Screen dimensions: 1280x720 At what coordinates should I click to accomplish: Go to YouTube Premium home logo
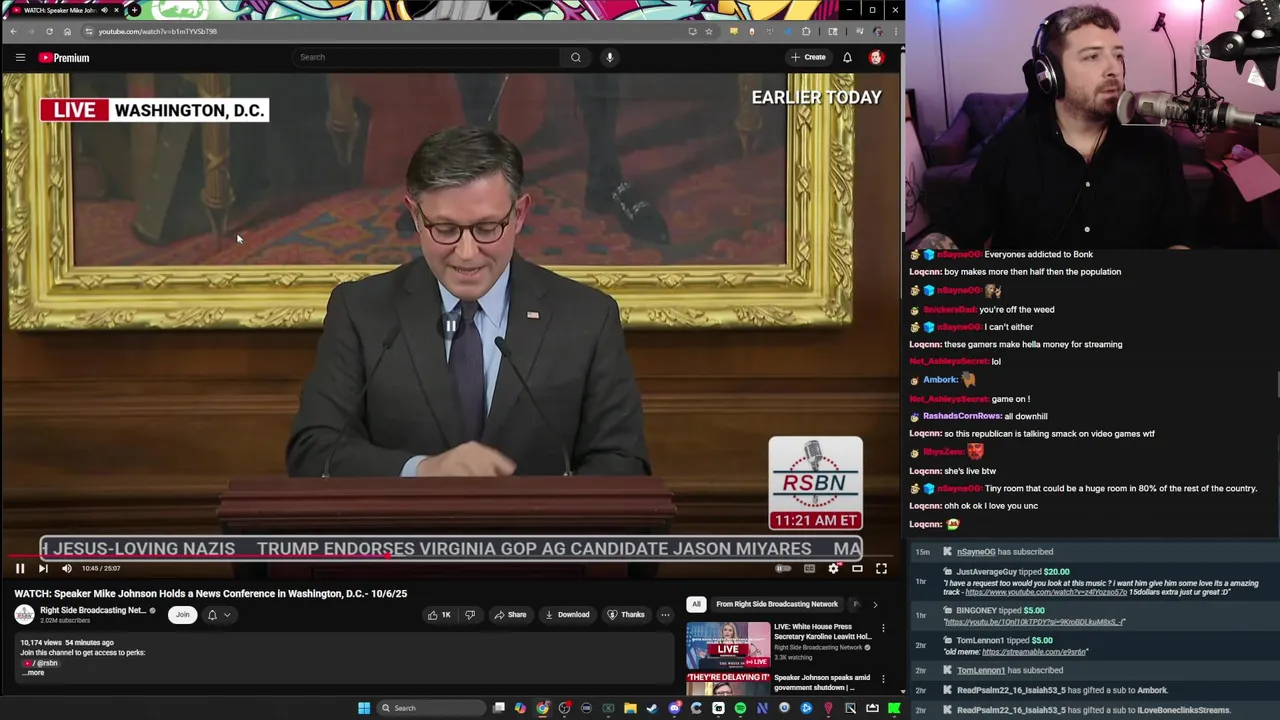coord(64,58)
